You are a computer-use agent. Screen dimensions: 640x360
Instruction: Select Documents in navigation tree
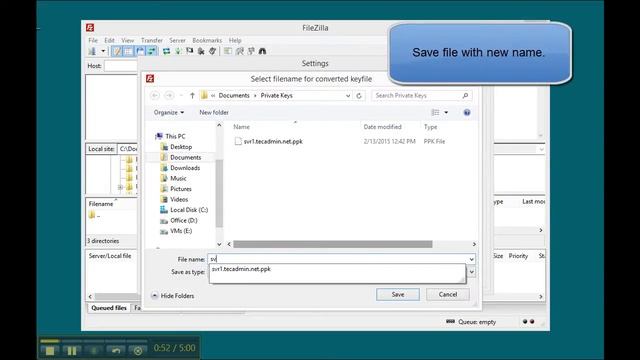point(185,158)
